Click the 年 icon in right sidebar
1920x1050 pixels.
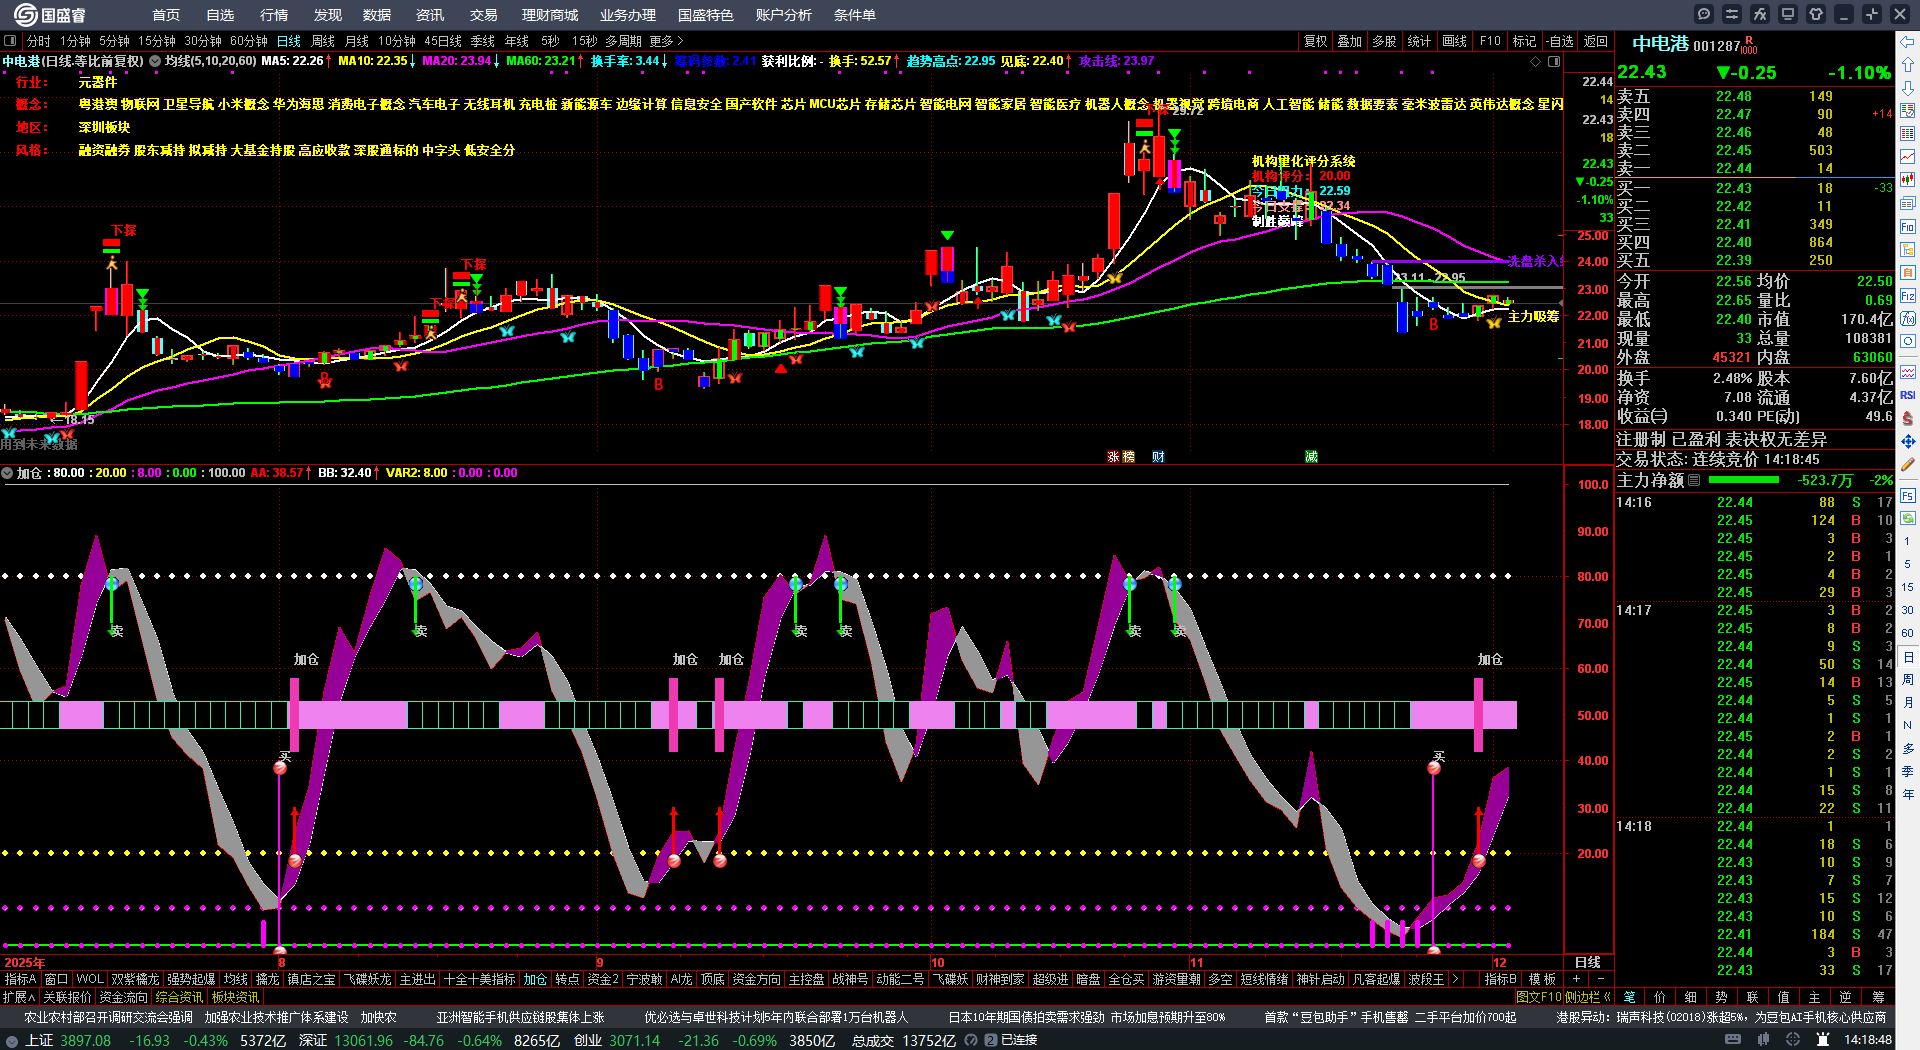click(1908, 794)
